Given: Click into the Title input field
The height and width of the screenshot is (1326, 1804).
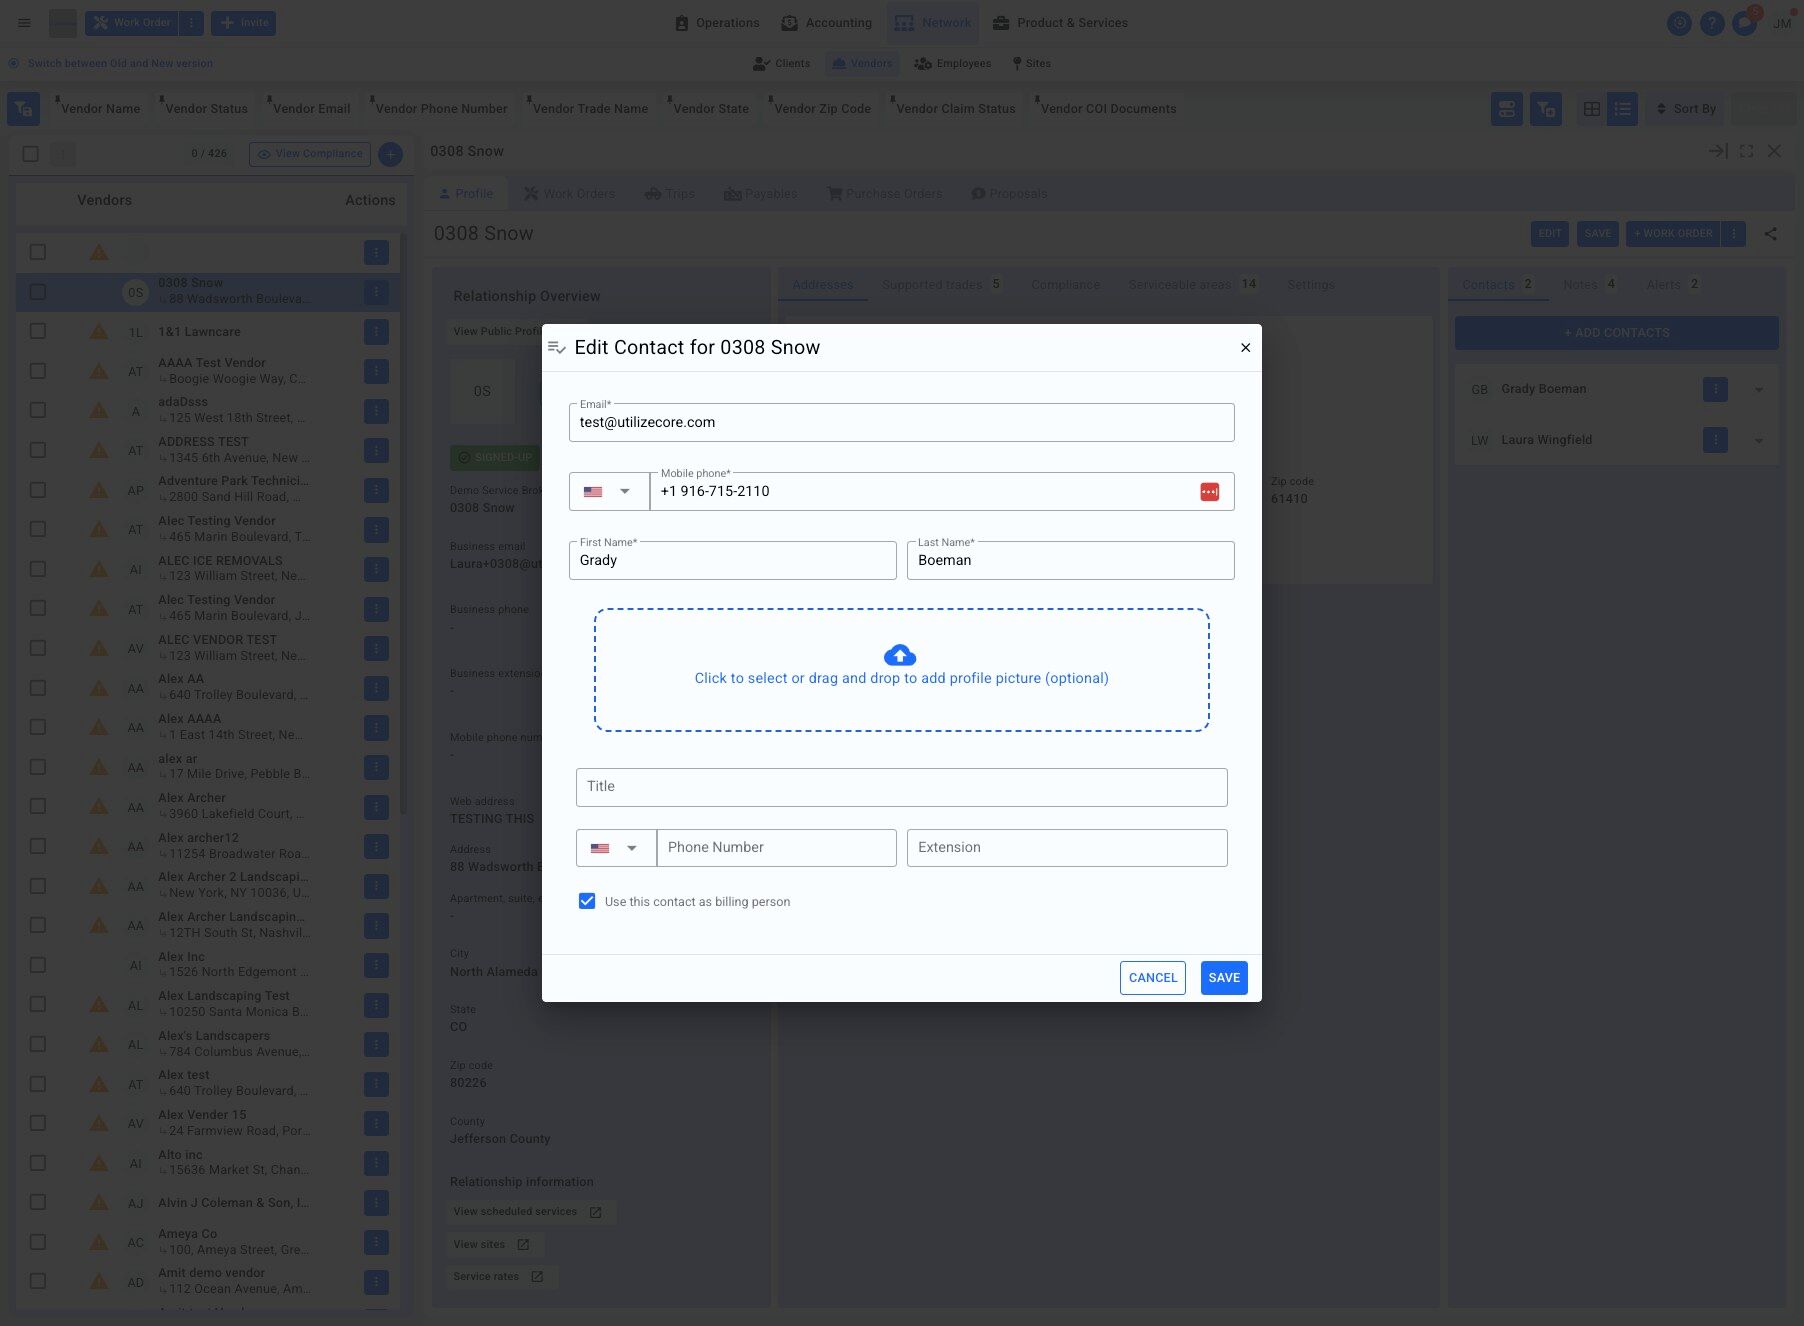Looking at the screenshot, I should pyautogui.click(x=901, y=787).
